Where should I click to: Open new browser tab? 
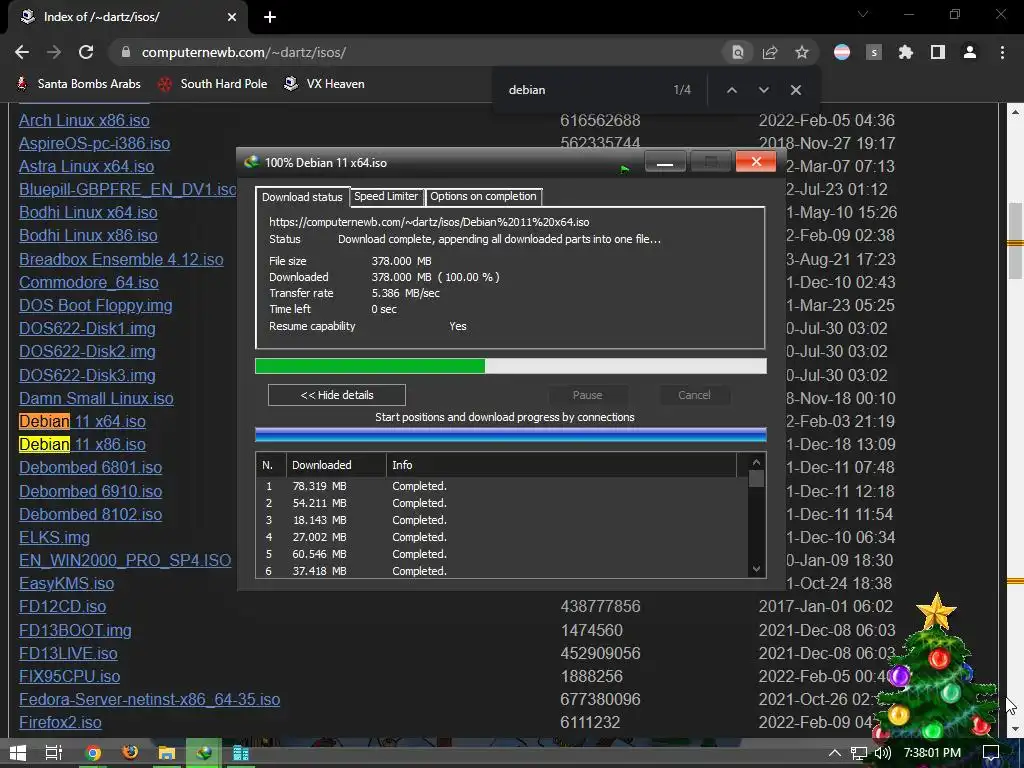(270, 17)
